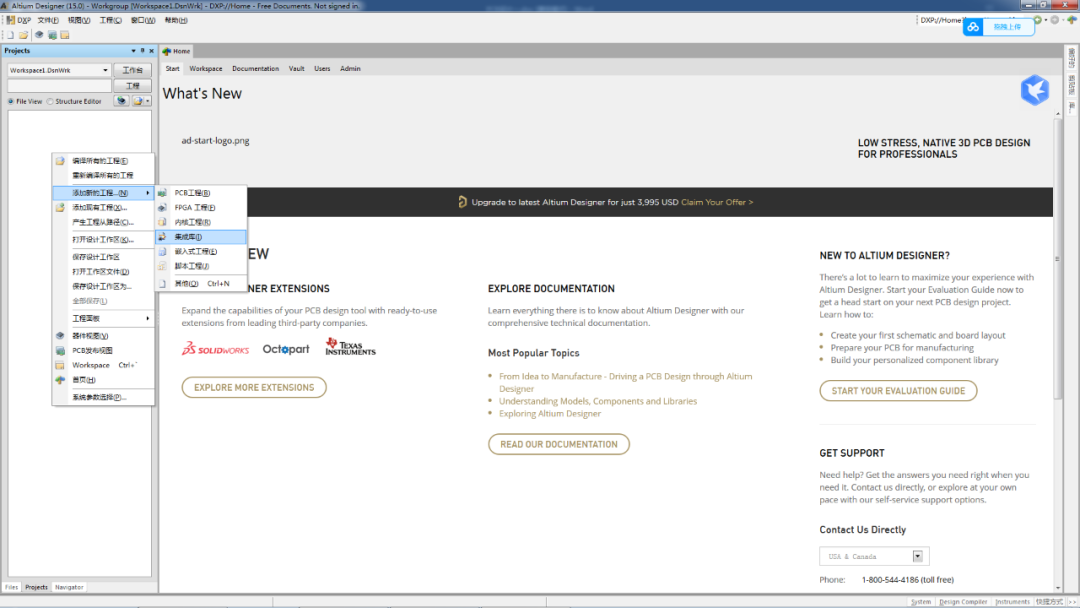Viewport: 1080px width, 608px height.
Task: Select 其他 Ctrl+N in the submenu
Action: click(201, 283)
